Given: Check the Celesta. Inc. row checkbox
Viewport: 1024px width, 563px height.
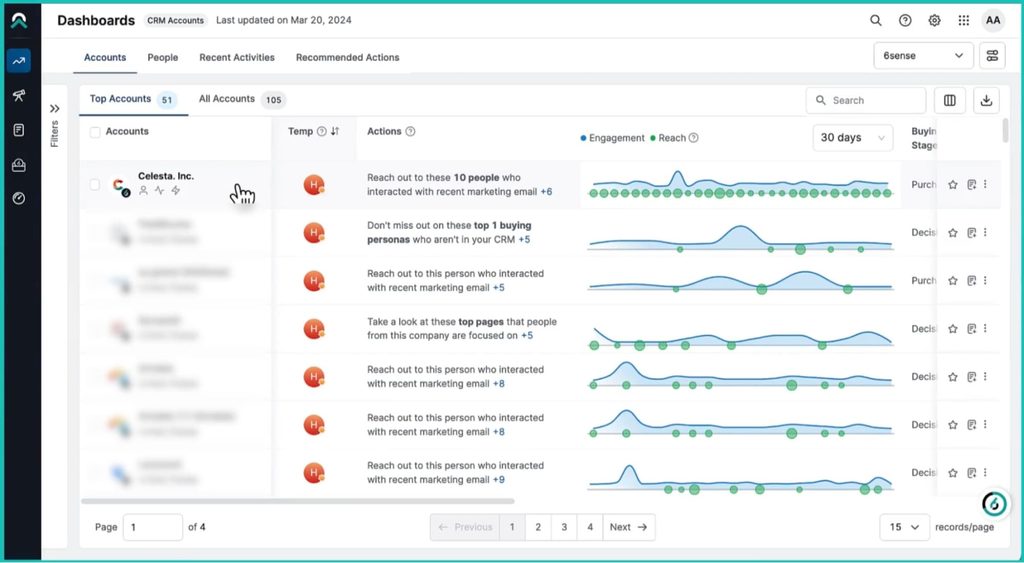Looking at the screenshot, I should pos(95,185).
